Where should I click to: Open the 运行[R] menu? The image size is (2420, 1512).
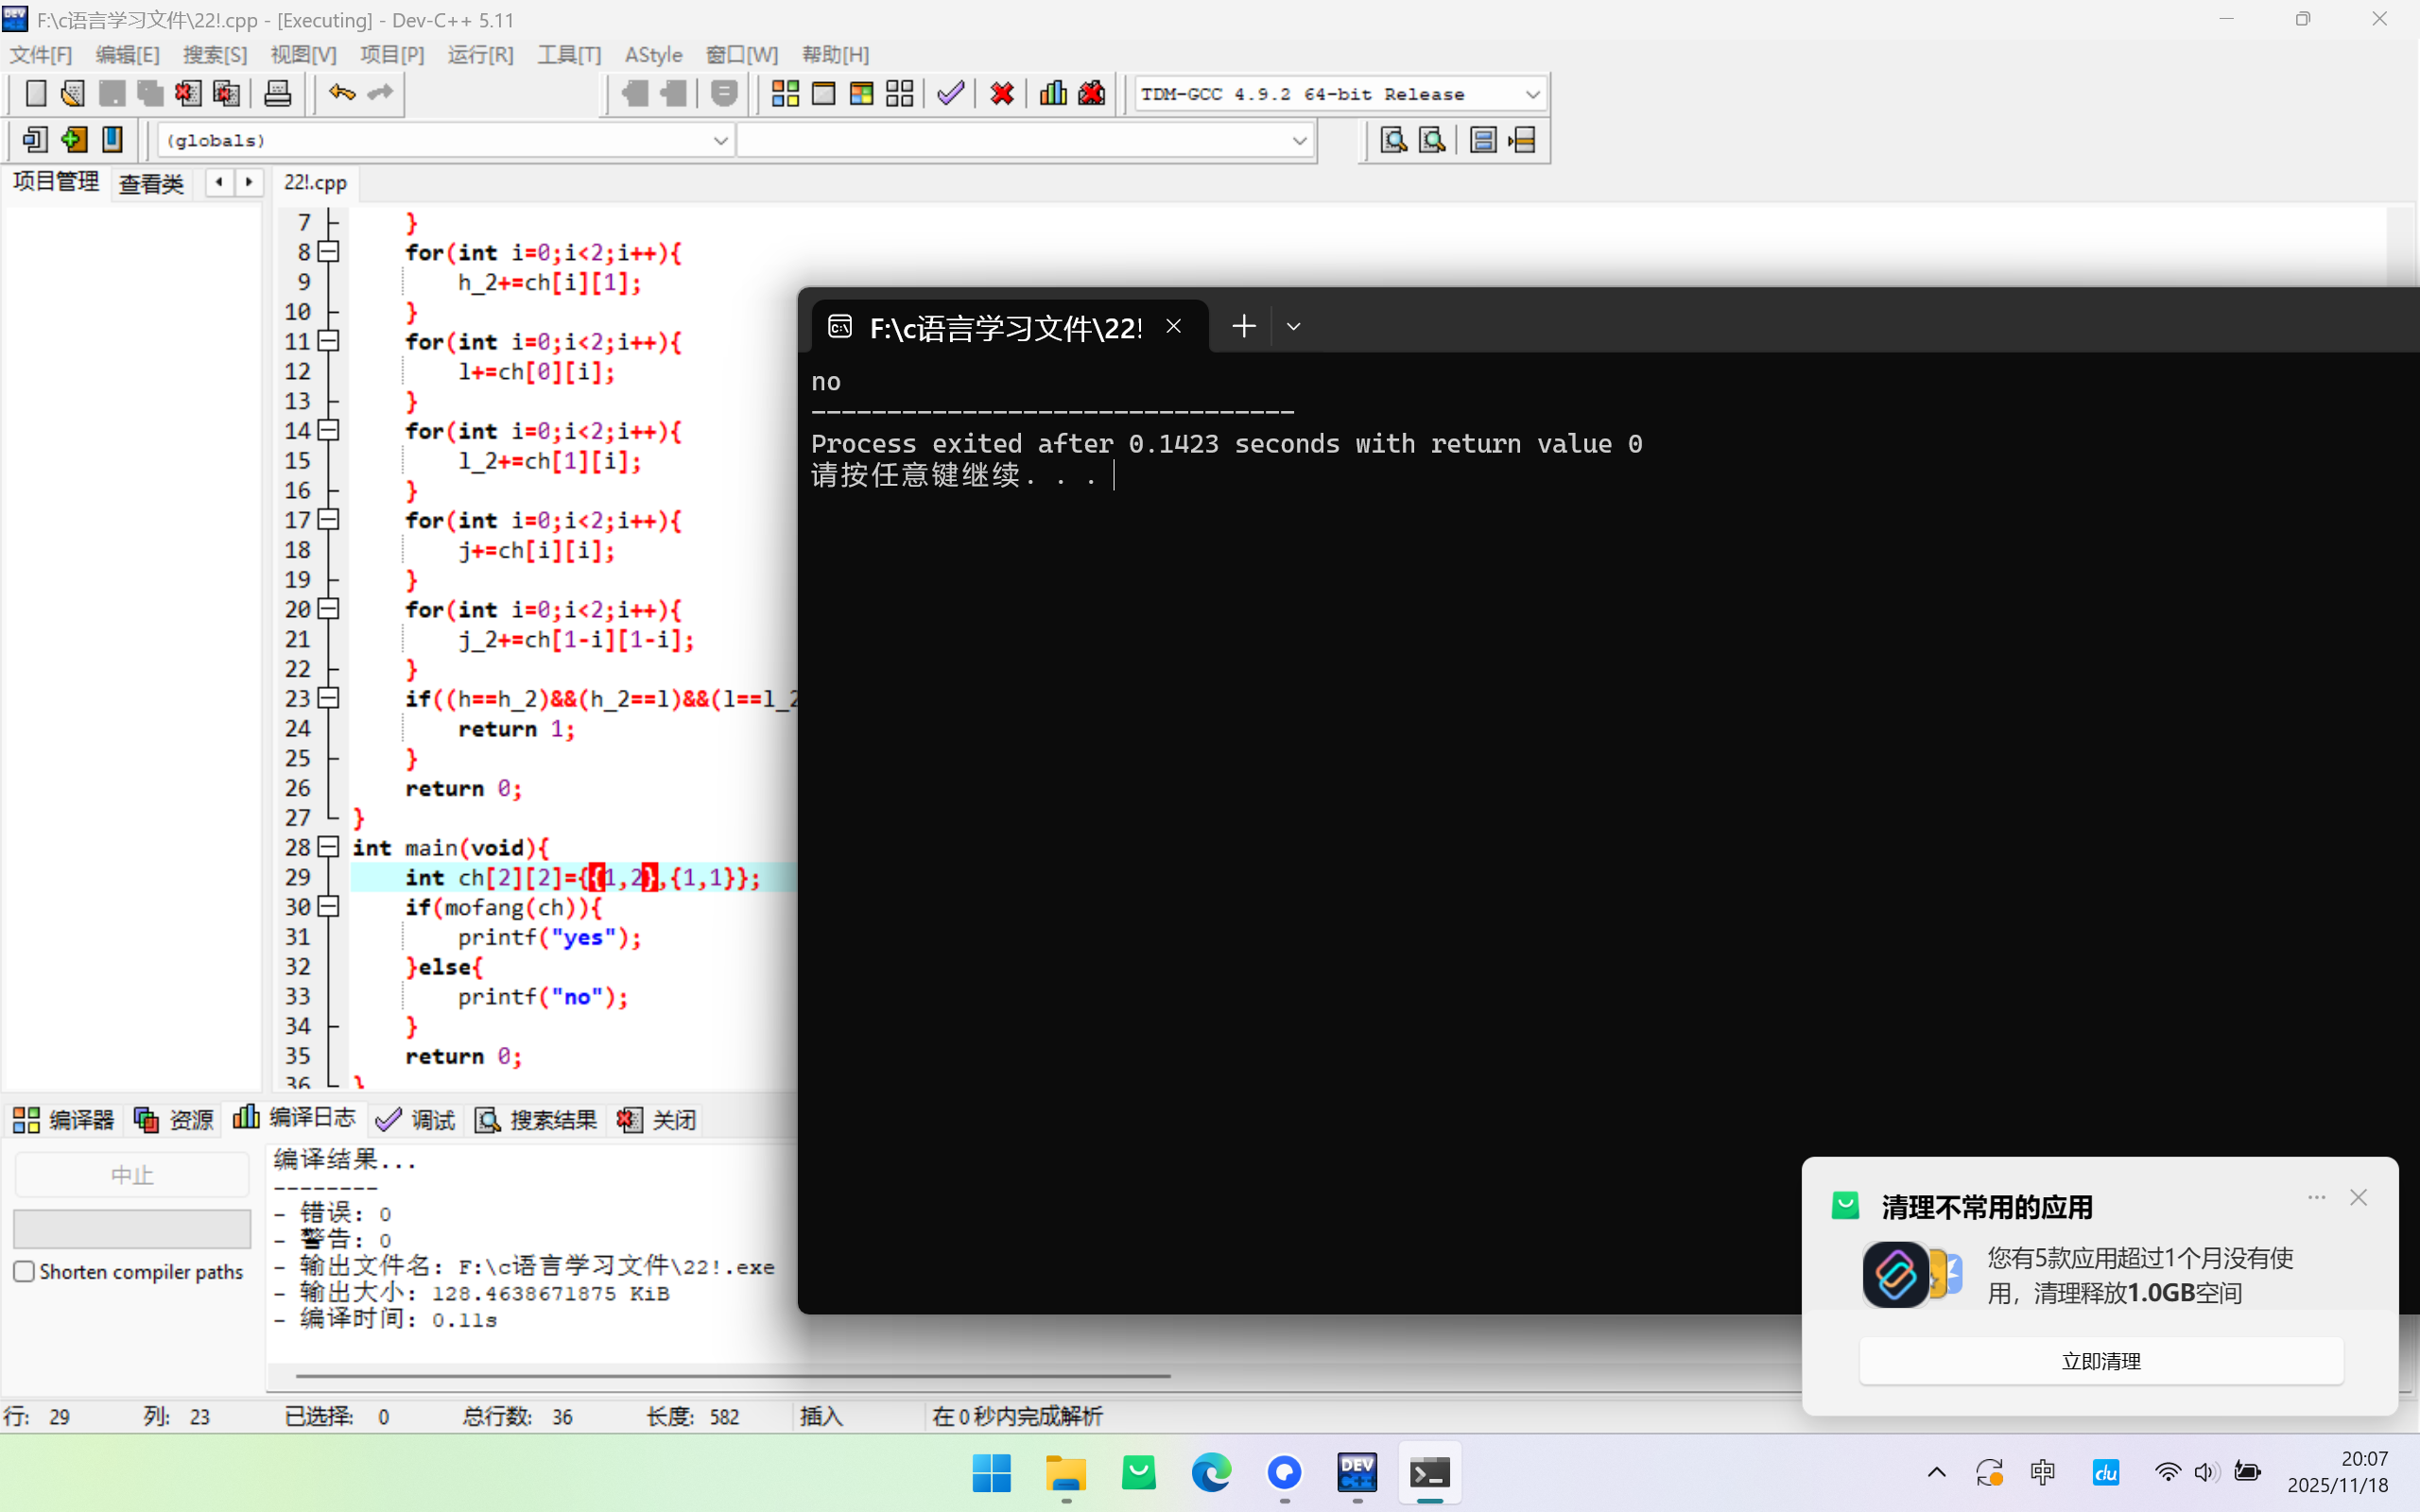click(x=480, y=54)
